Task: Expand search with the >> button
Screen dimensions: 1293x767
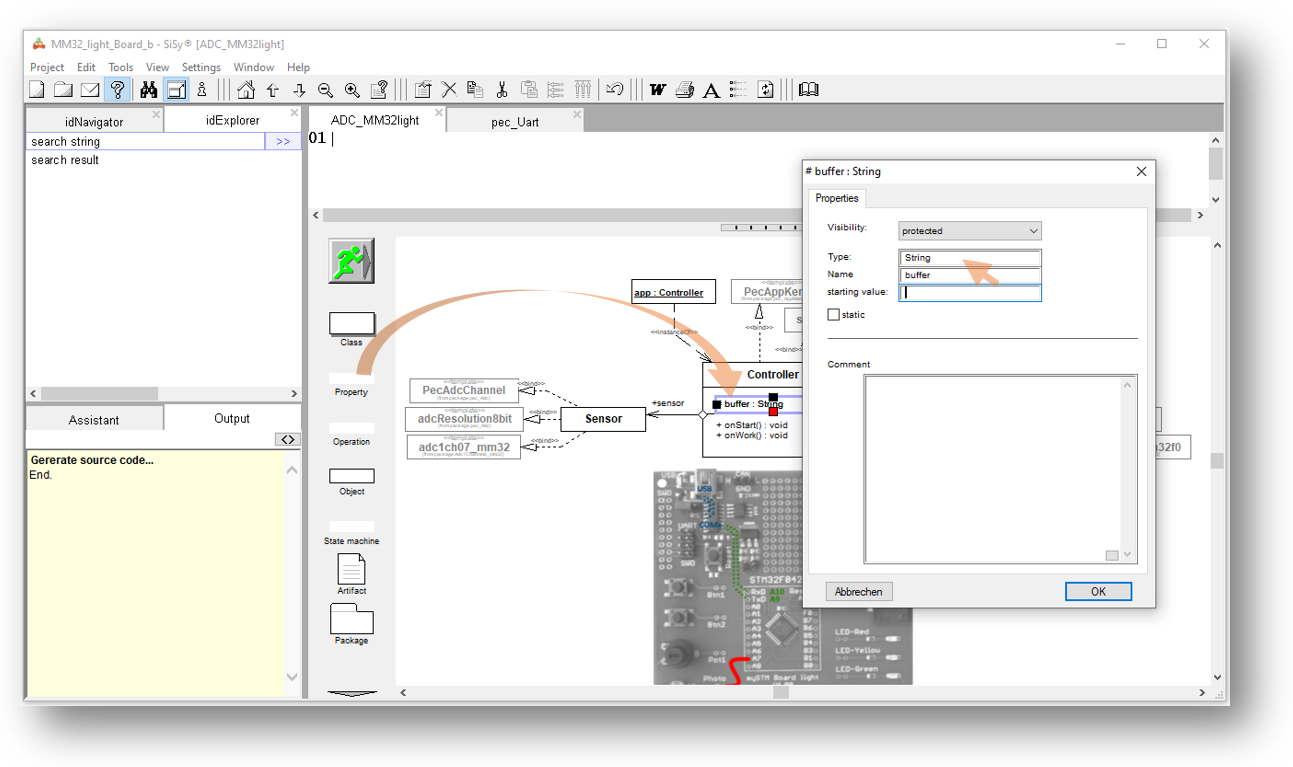Action: [283, 142]
